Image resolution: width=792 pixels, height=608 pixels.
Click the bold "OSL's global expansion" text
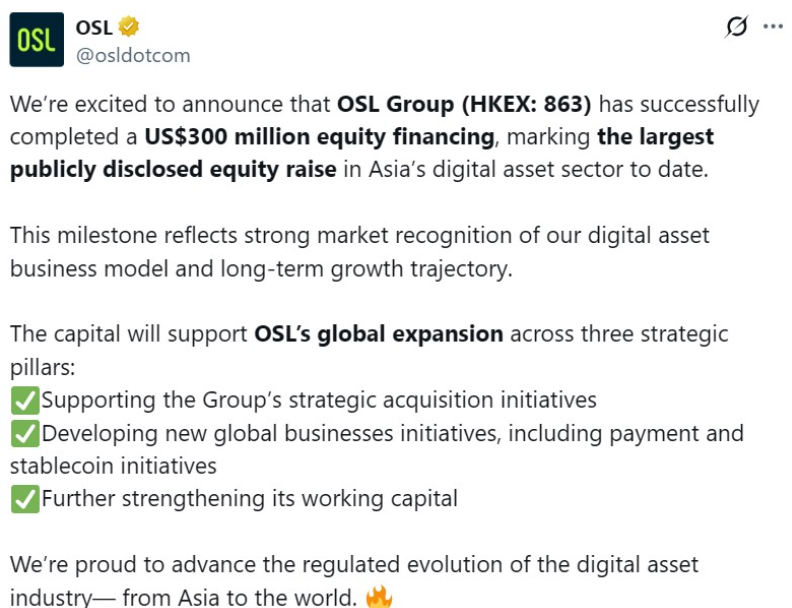pyautogui.click(x=378, y=334)
